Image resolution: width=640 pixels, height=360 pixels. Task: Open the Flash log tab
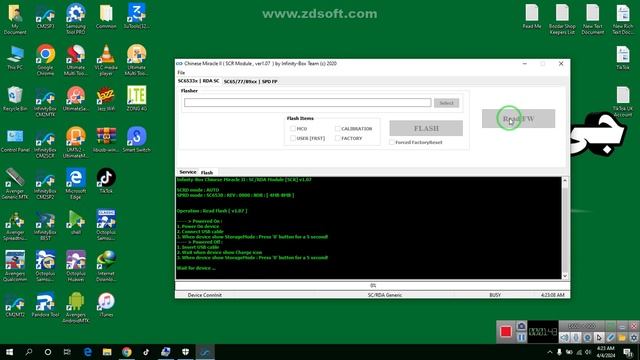pyautogui.click(x=207, y=173)
